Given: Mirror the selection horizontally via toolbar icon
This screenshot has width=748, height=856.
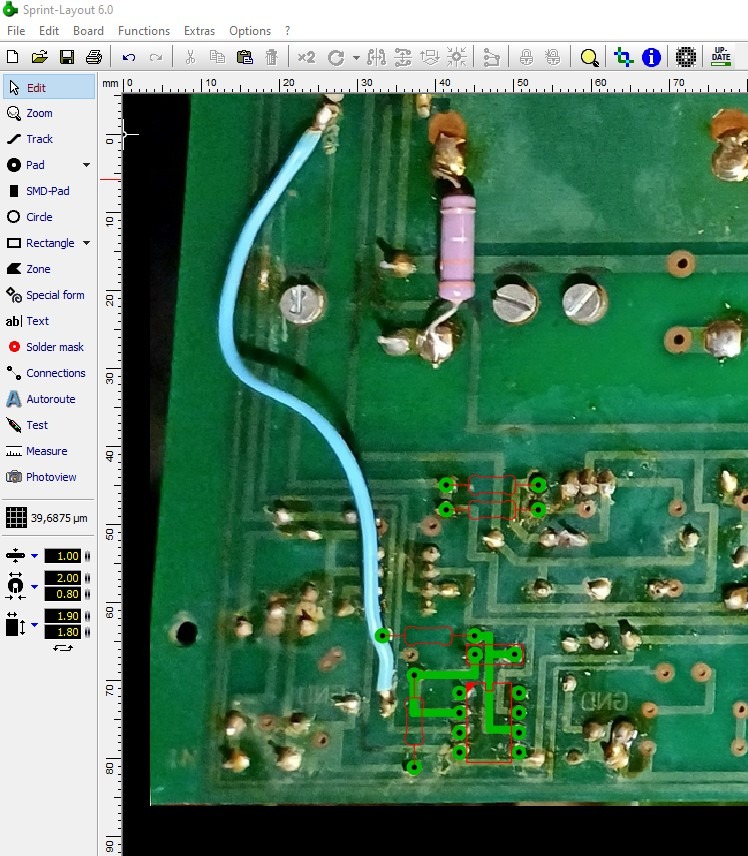Looking at the screenshot, I should click(x=376, y=57).
